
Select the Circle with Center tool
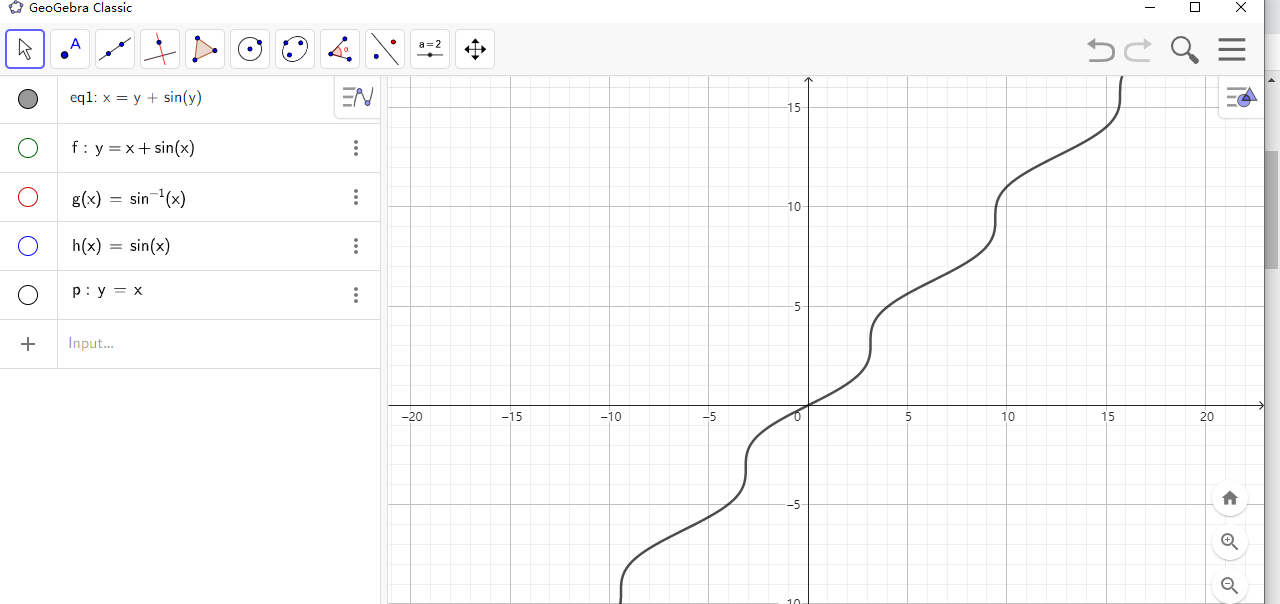point(249,48)
